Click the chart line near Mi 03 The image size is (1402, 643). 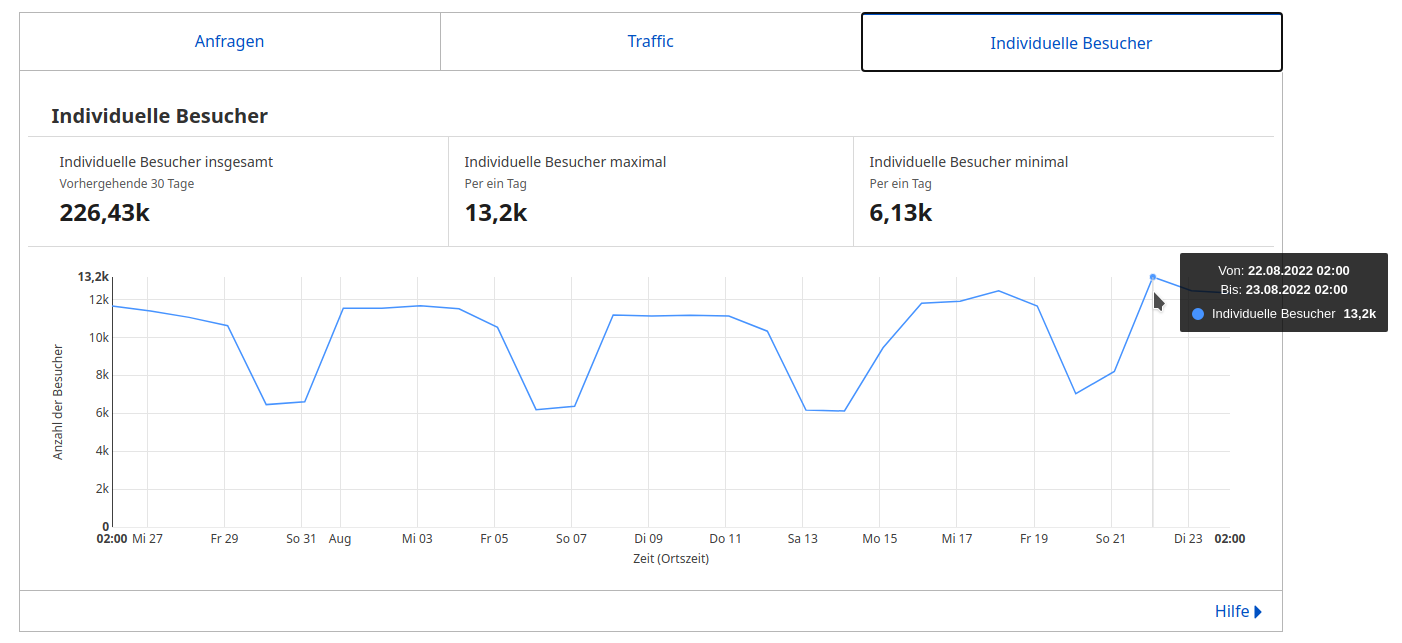417,305
